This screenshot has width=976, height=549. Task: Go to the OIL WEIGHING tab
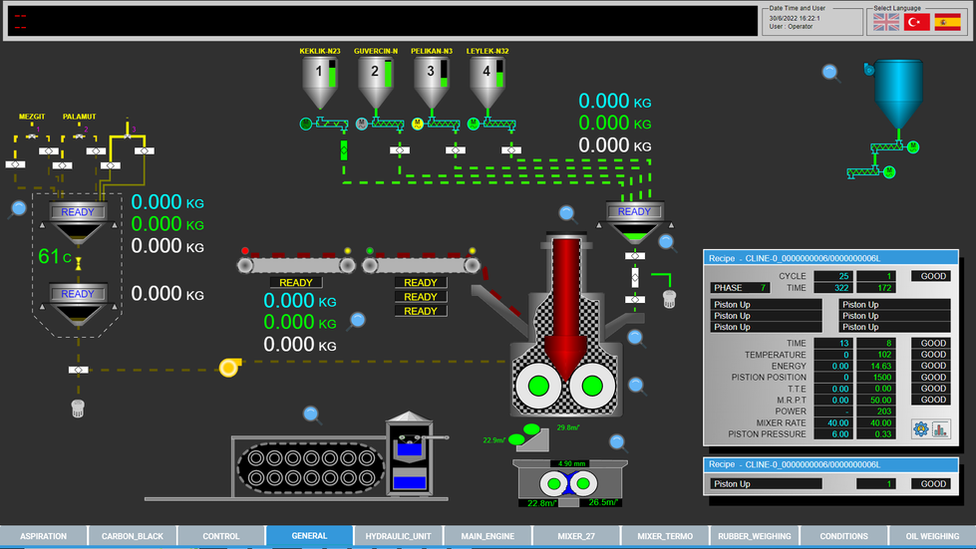tap(932, 536)
